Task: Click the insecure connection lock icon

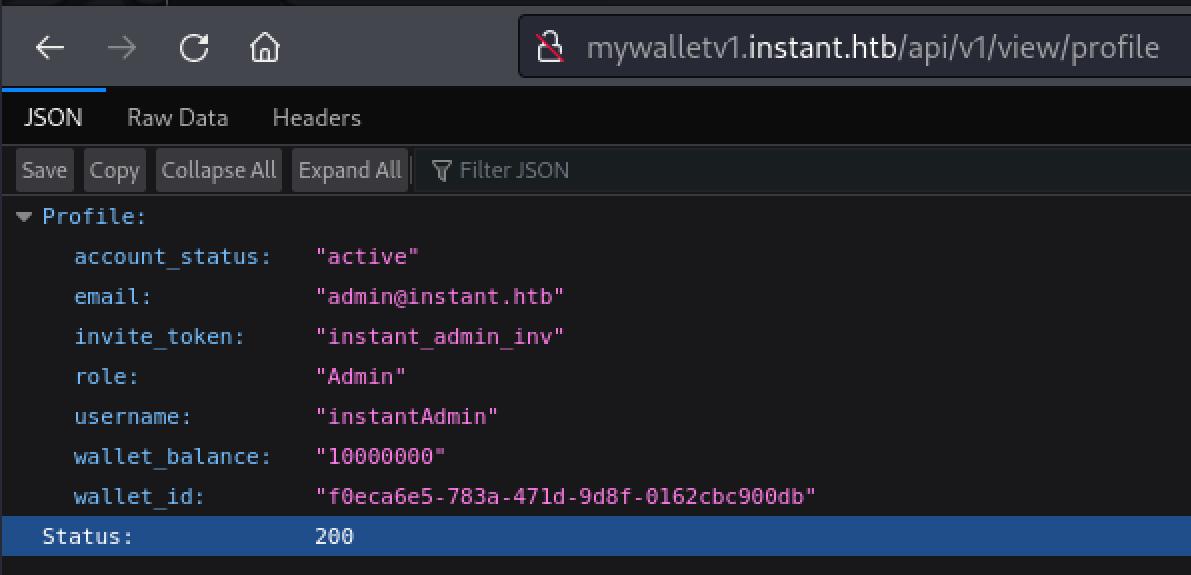Action: coord(549,48)
